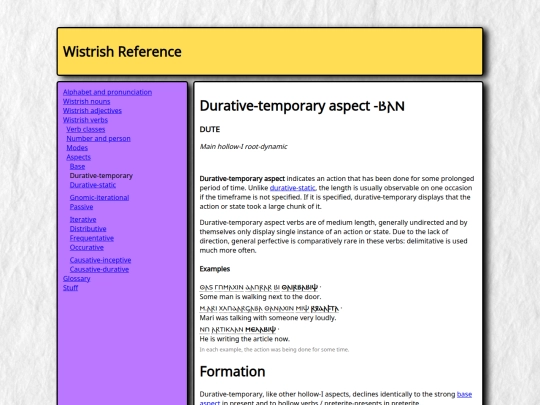
Task: Navigate to Verb classes
Action: [86, 129]
